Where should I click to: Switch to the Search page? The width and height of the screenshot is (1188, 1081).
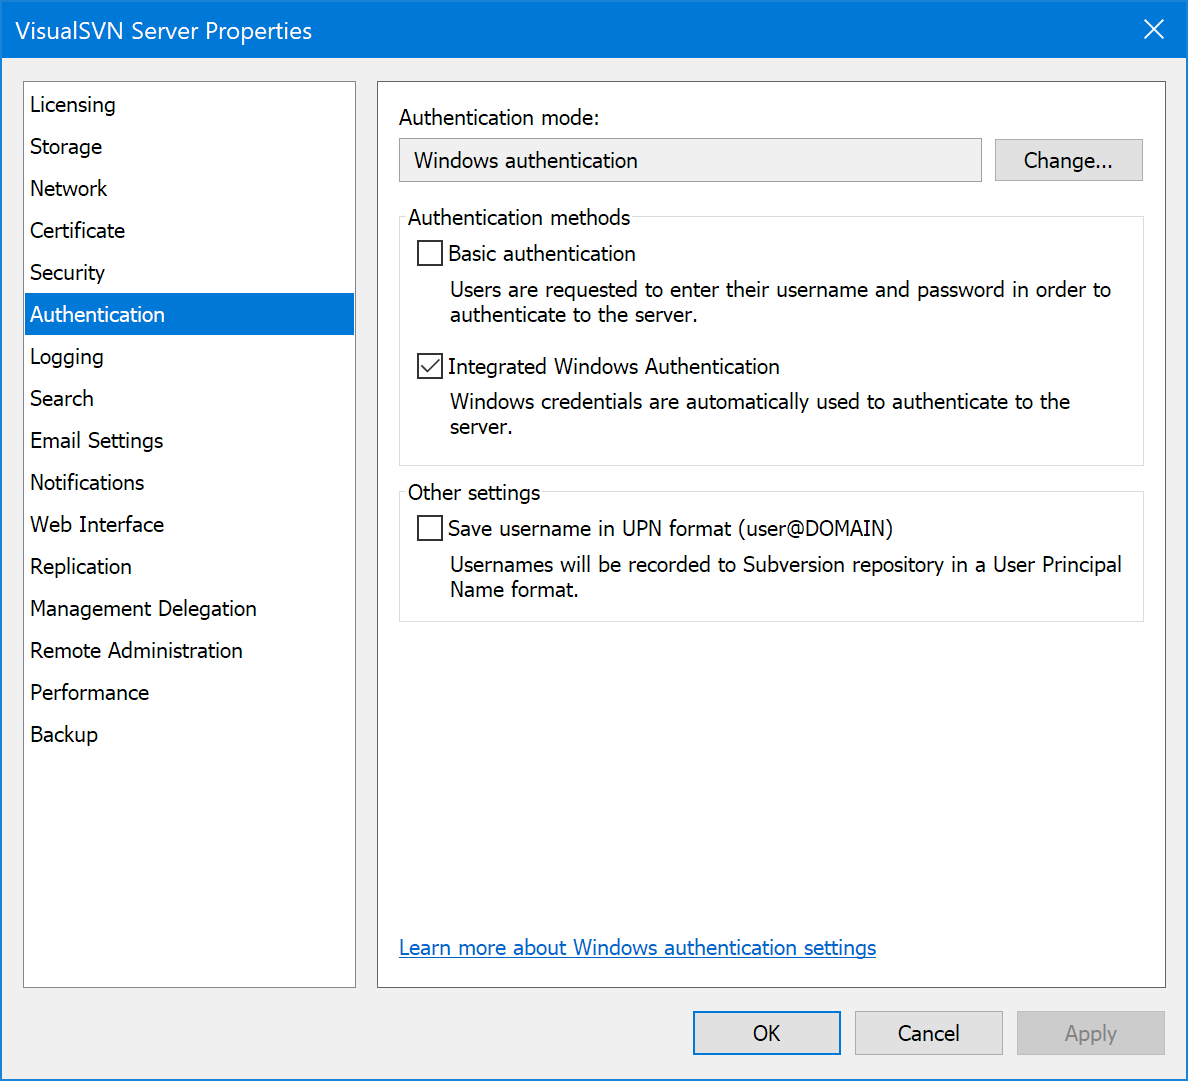pyautogui.click(x=62, y=399)
